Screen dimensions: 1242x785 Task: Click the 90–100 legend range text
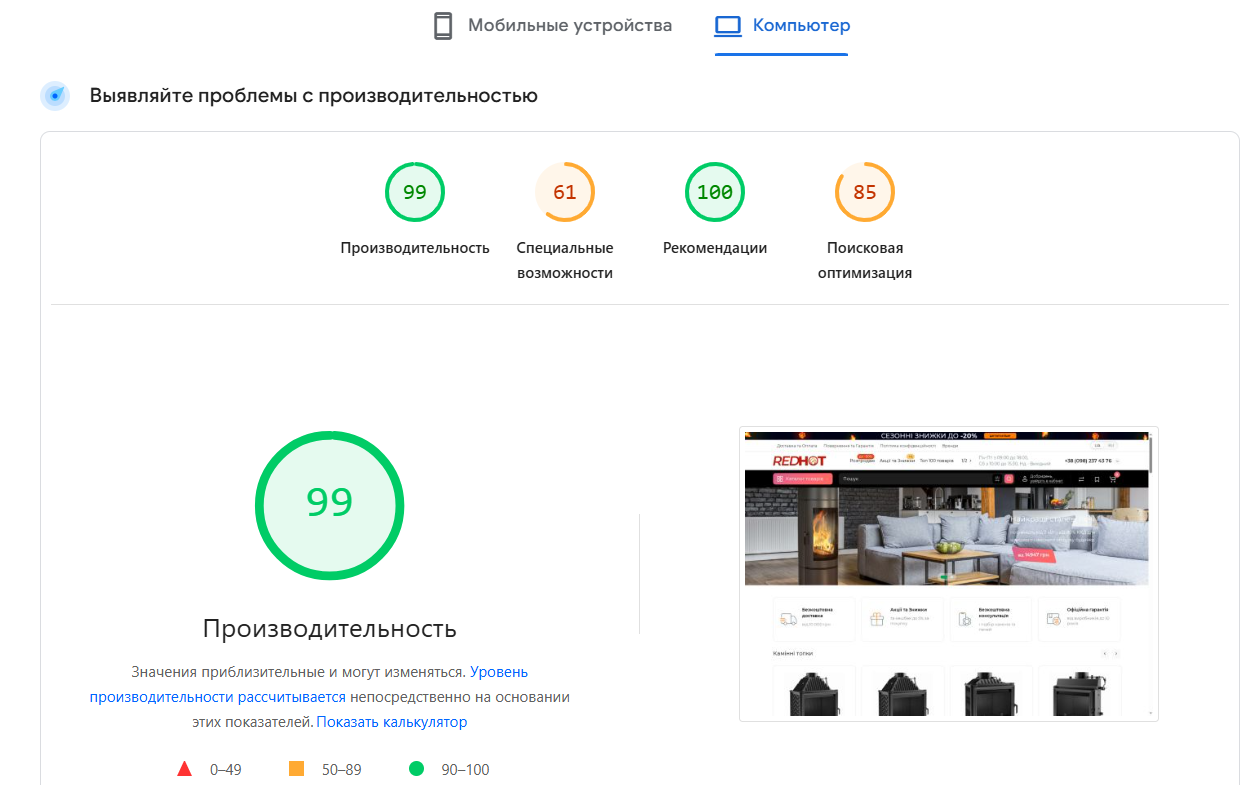point(466,770)
